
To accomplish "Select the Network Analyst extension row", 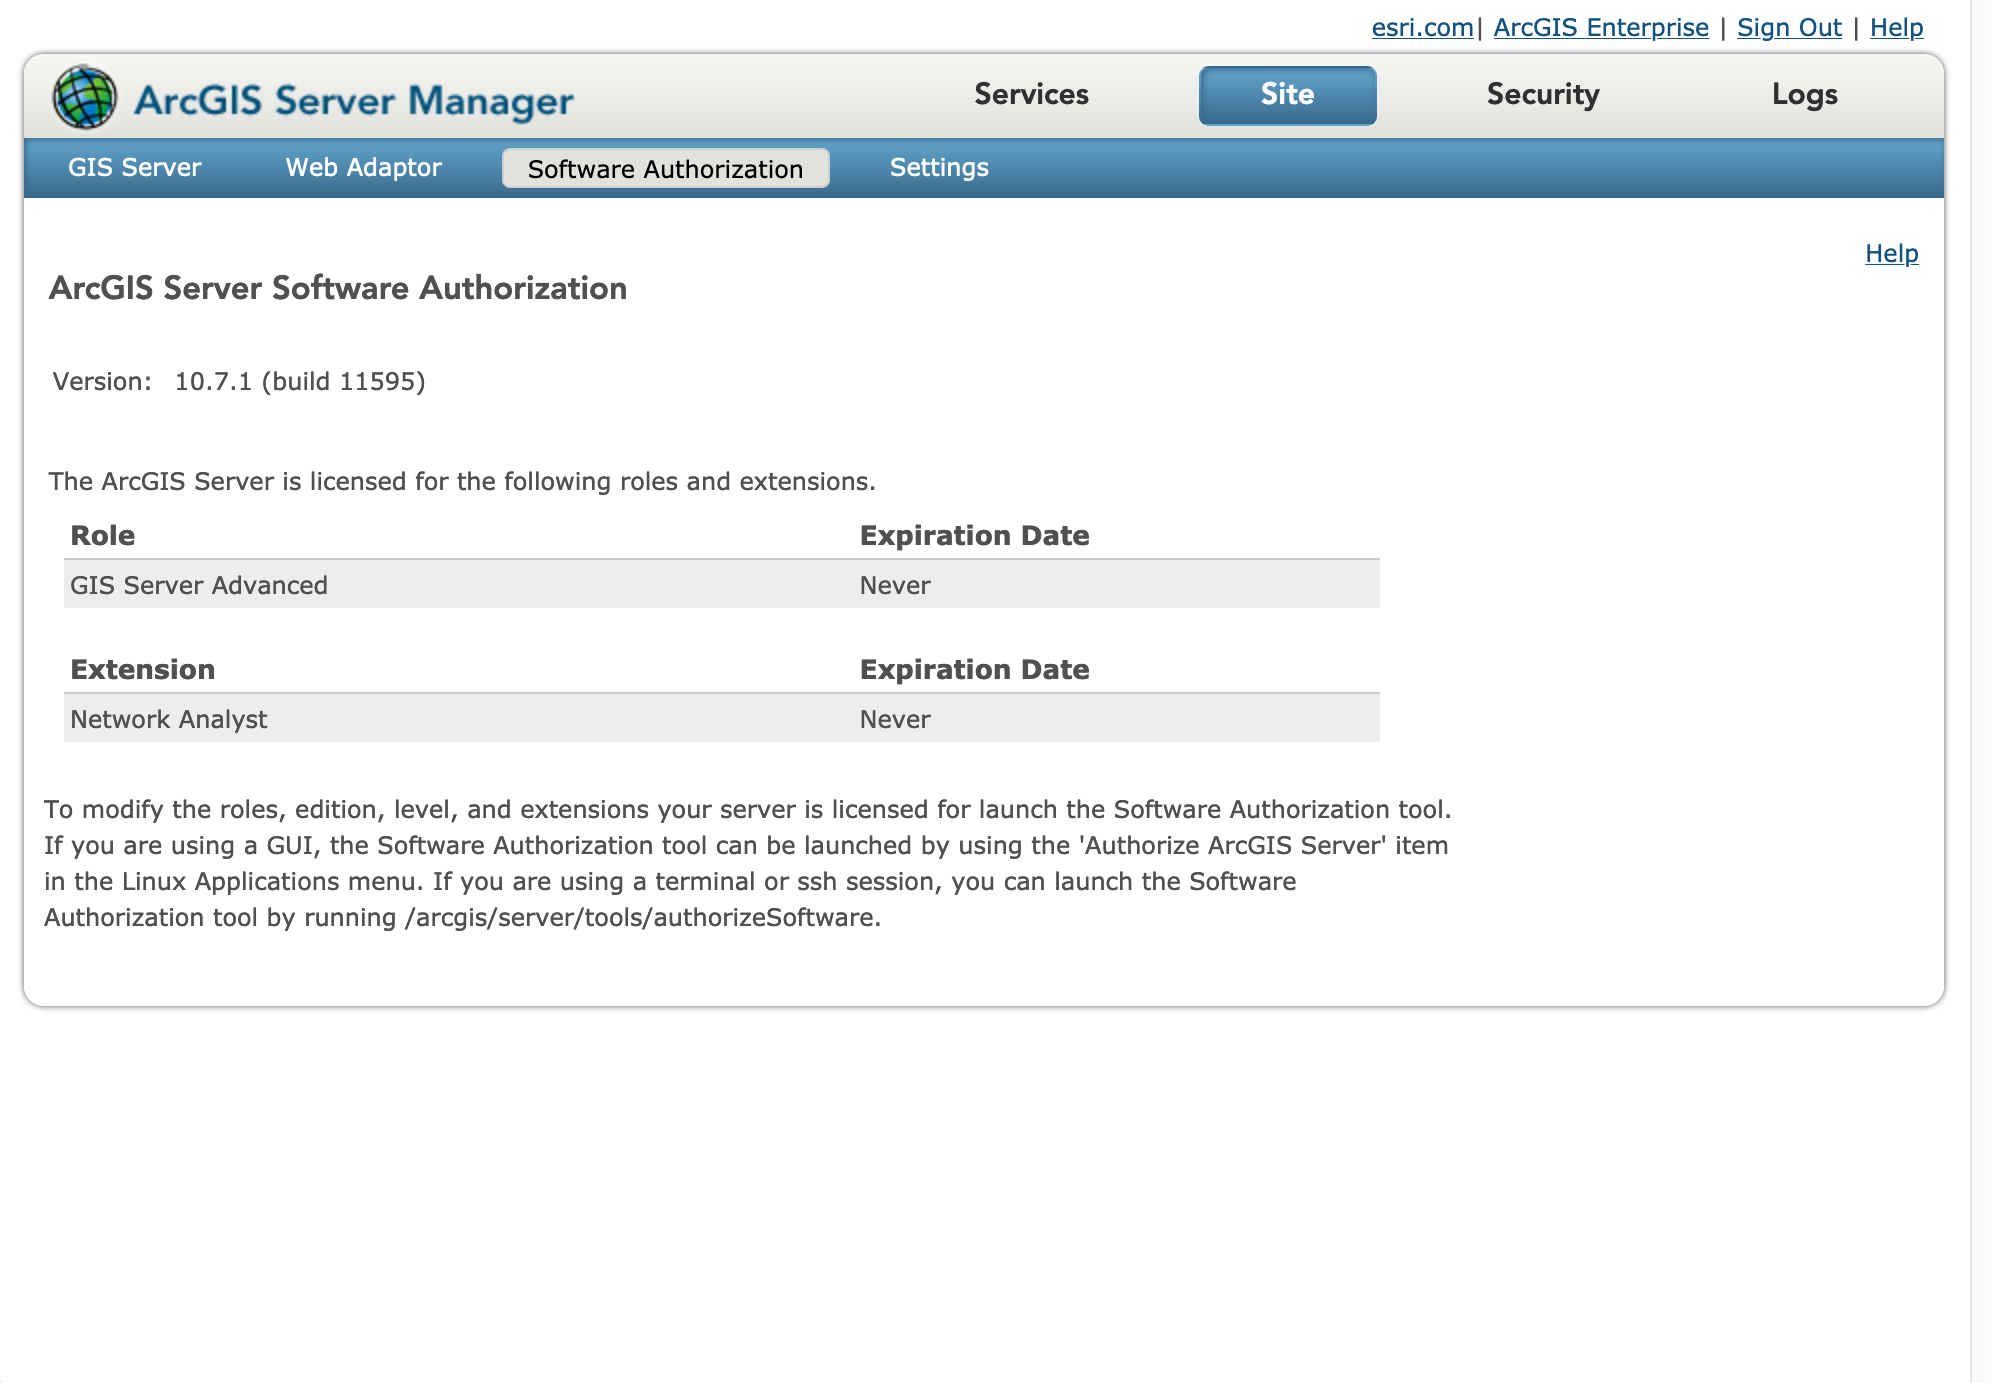I will (x=721, y=718).
